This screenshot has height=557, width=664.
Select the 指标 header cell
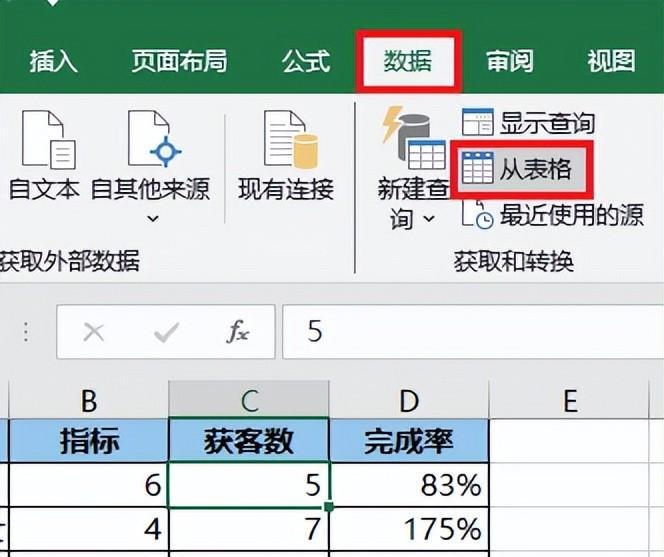(89, 441)
